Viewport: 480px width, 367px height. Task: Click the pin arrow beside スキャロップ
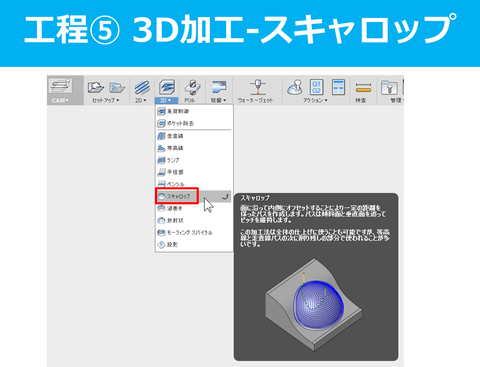(225, 197)
